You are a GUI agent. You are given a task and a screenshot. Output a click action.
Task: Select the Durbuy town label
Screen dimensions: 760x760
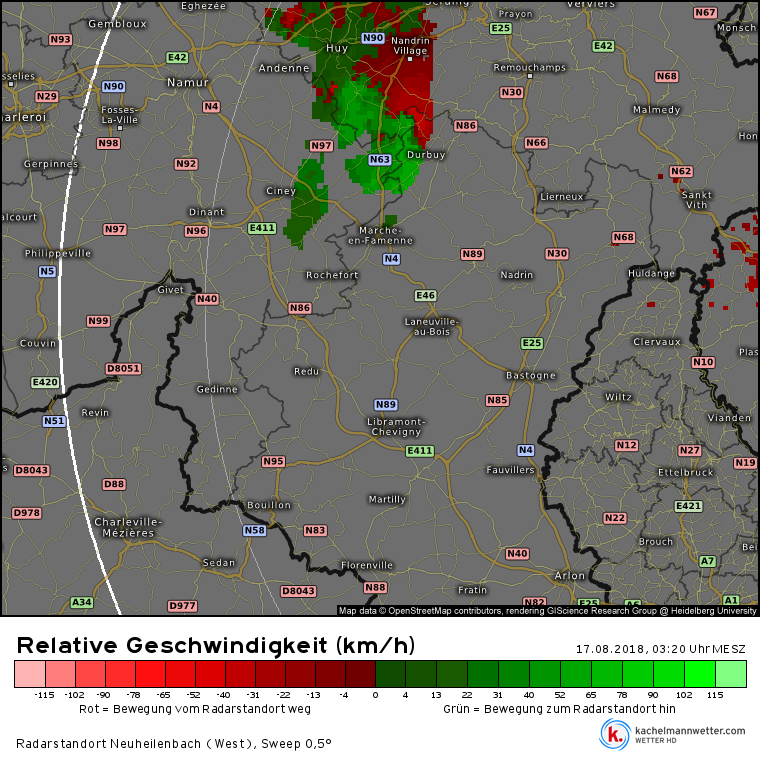pyautogui.click(x=426, y=155)
